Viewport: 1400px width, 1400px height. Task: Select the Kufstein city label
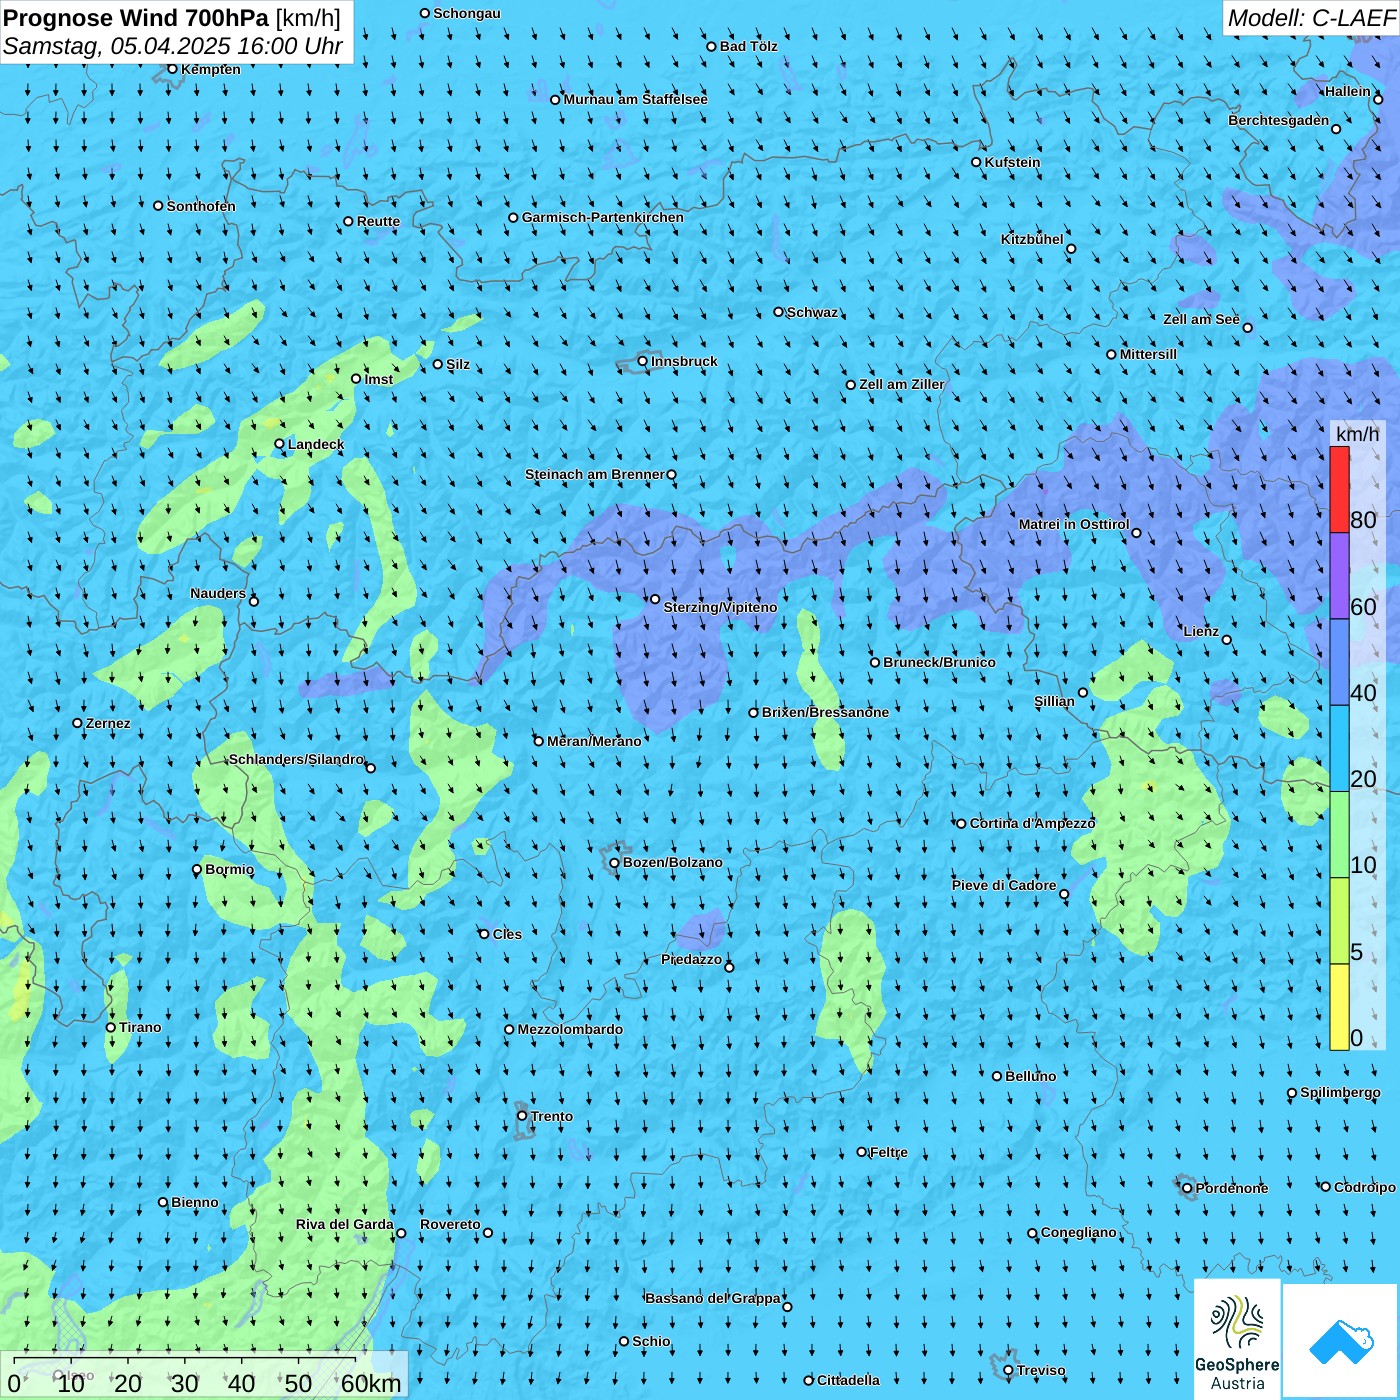[1012, 162]
